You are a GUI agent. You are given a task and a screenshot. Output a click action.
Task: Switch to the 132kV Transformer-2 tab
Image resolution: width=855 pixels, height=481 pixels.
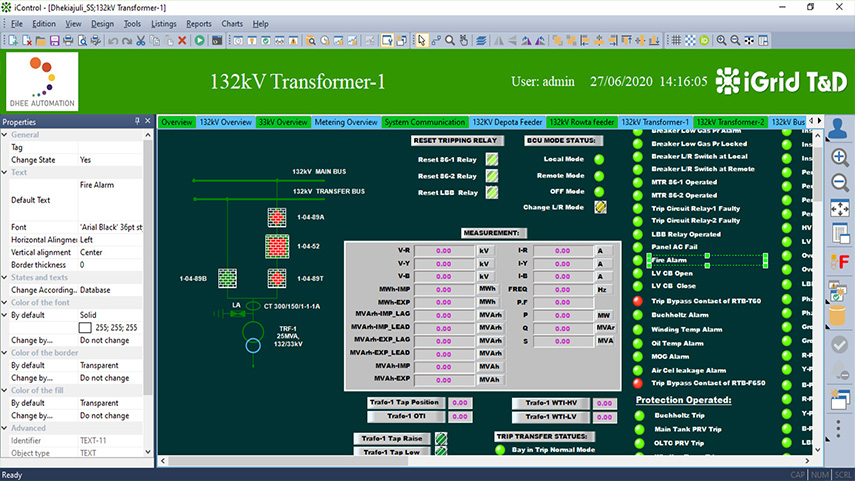pos(730,122)
